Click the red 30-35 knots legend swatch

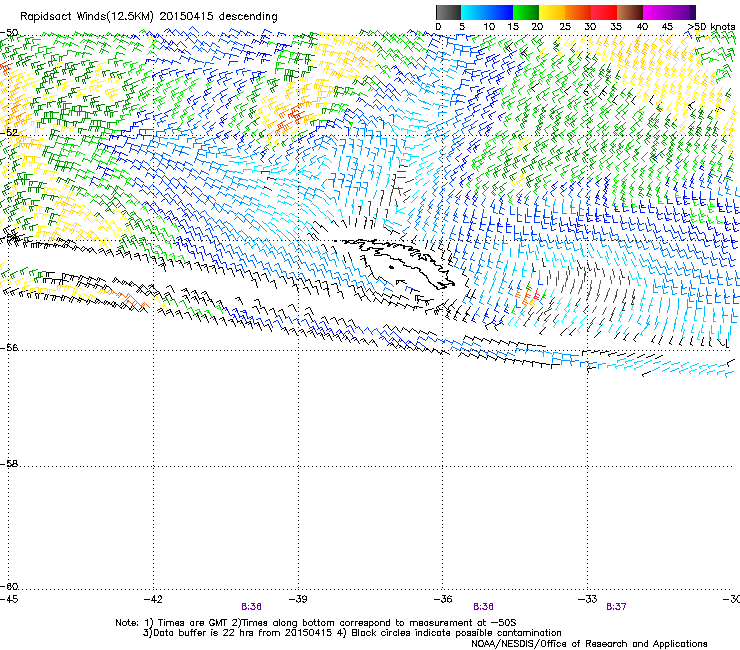(x=604, y=12)
